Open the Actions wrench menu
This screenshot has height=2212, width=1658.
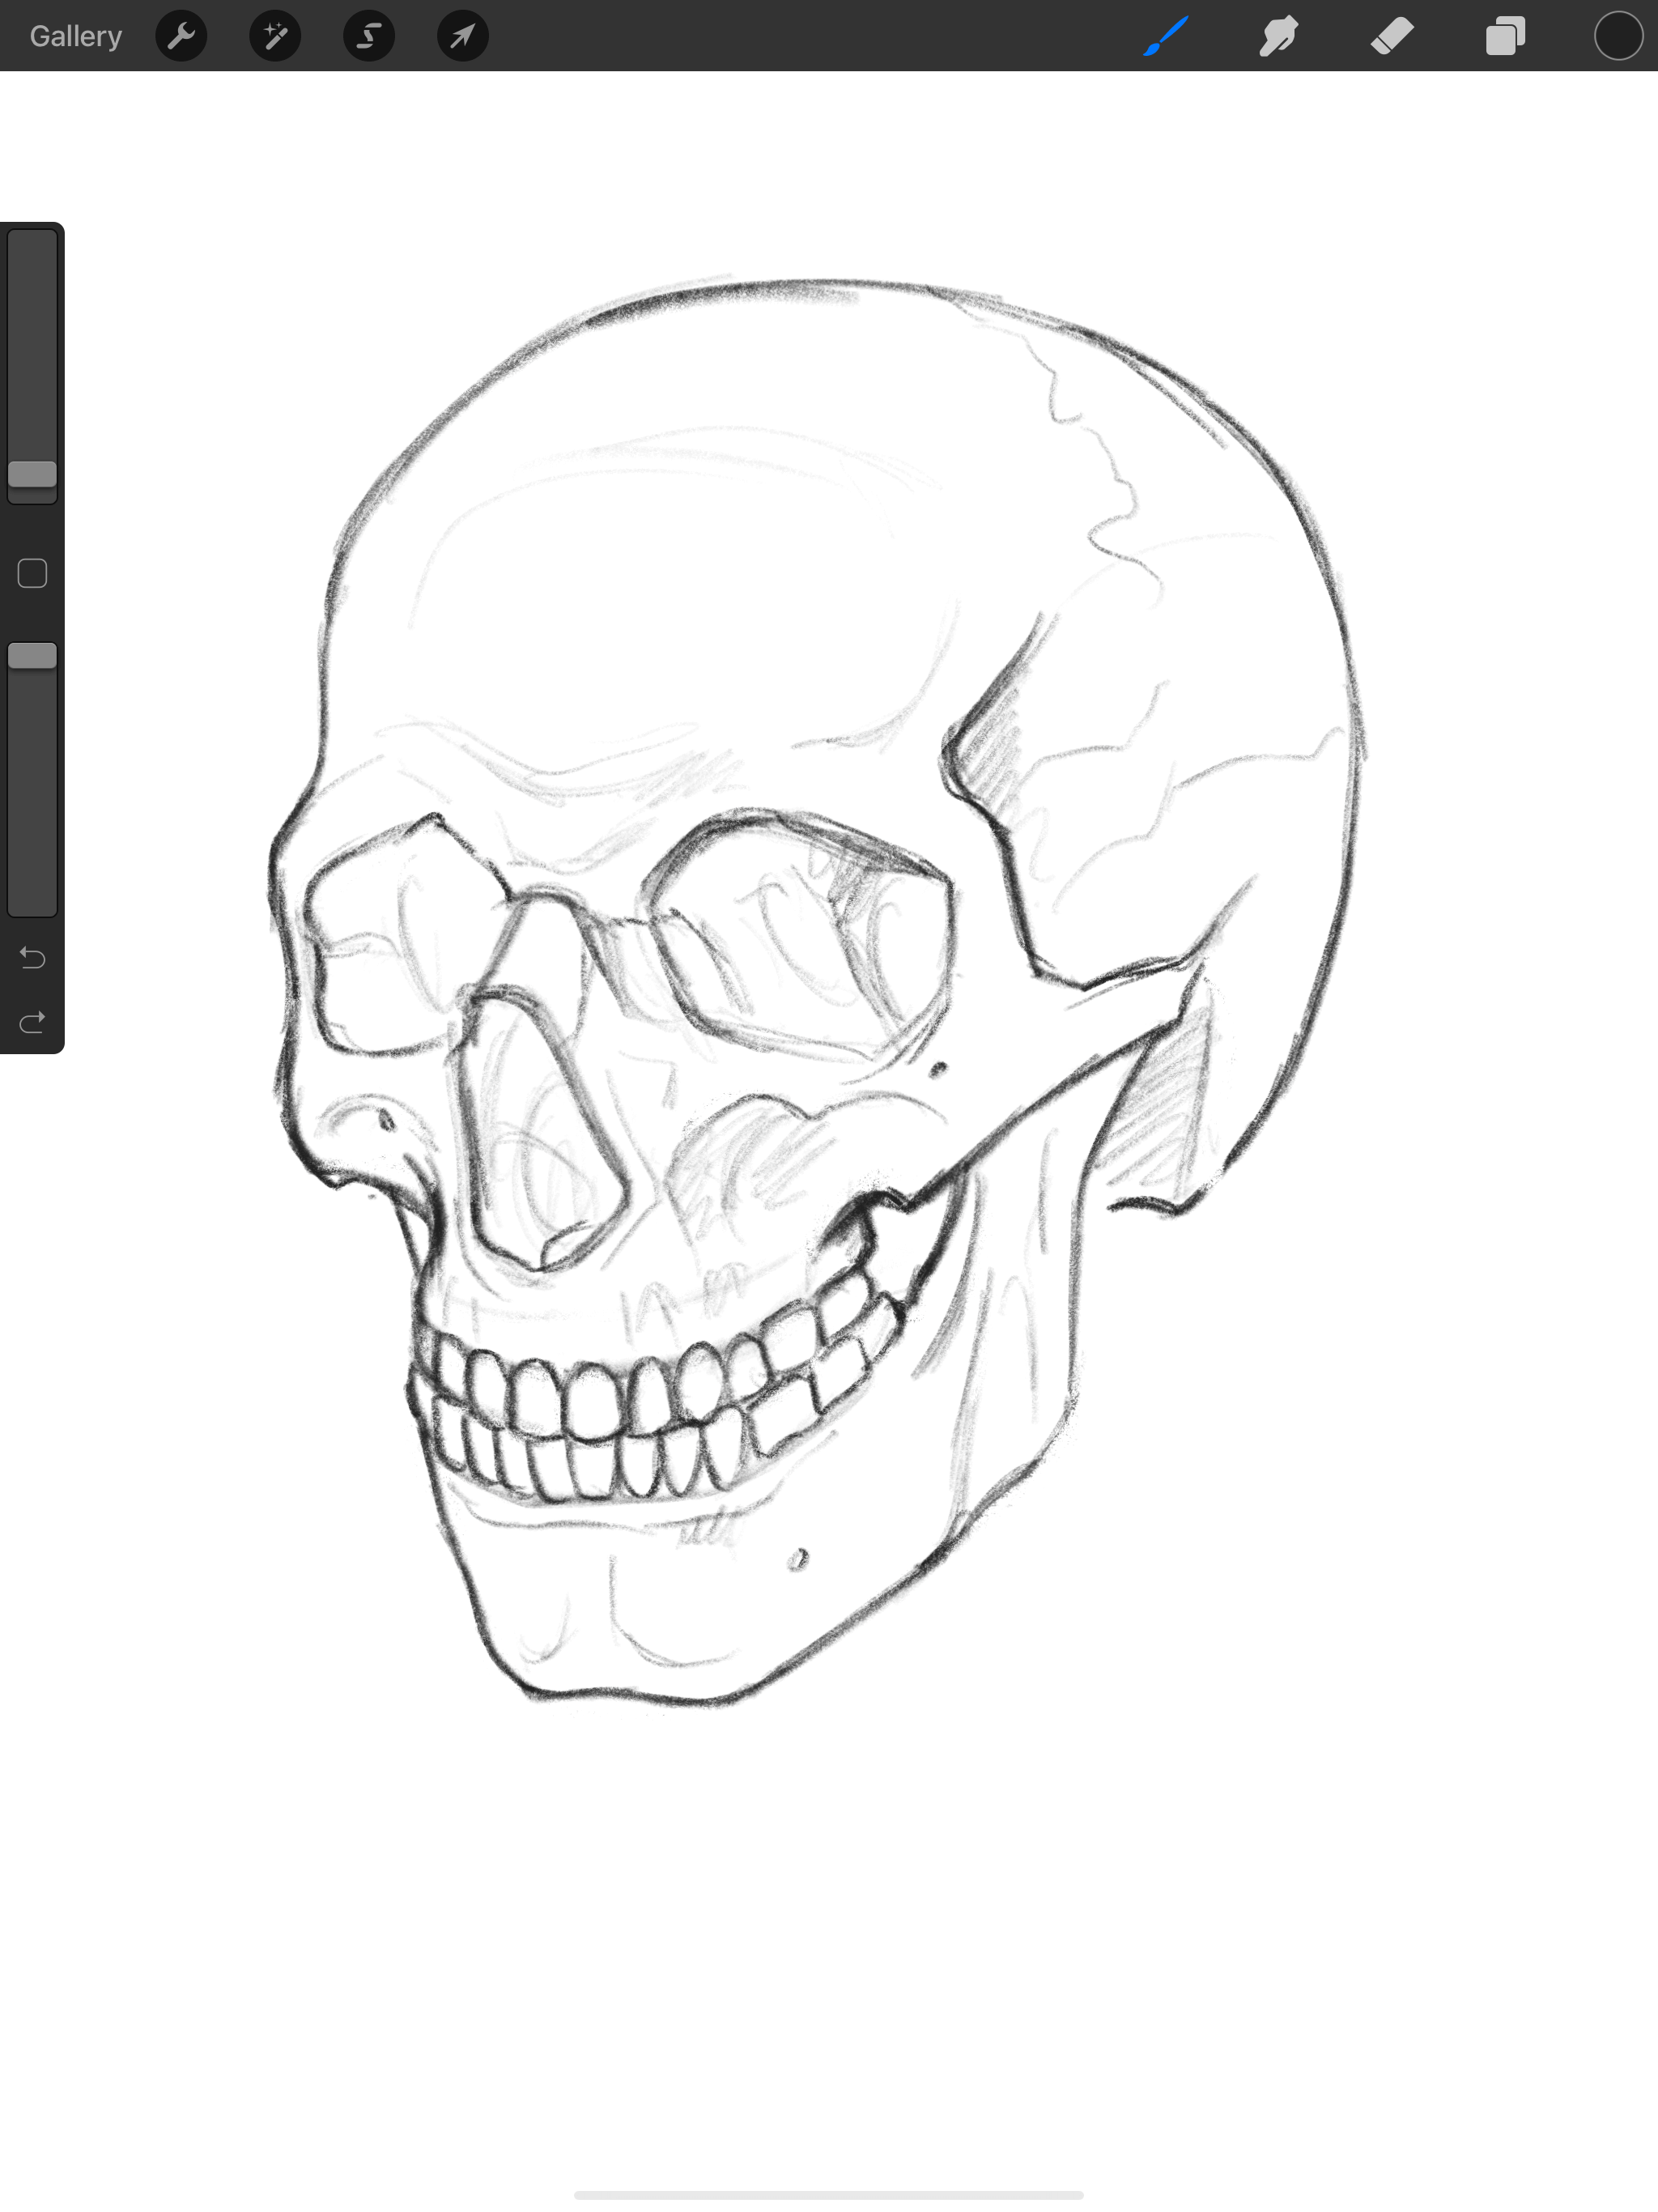tap(181, 36)
